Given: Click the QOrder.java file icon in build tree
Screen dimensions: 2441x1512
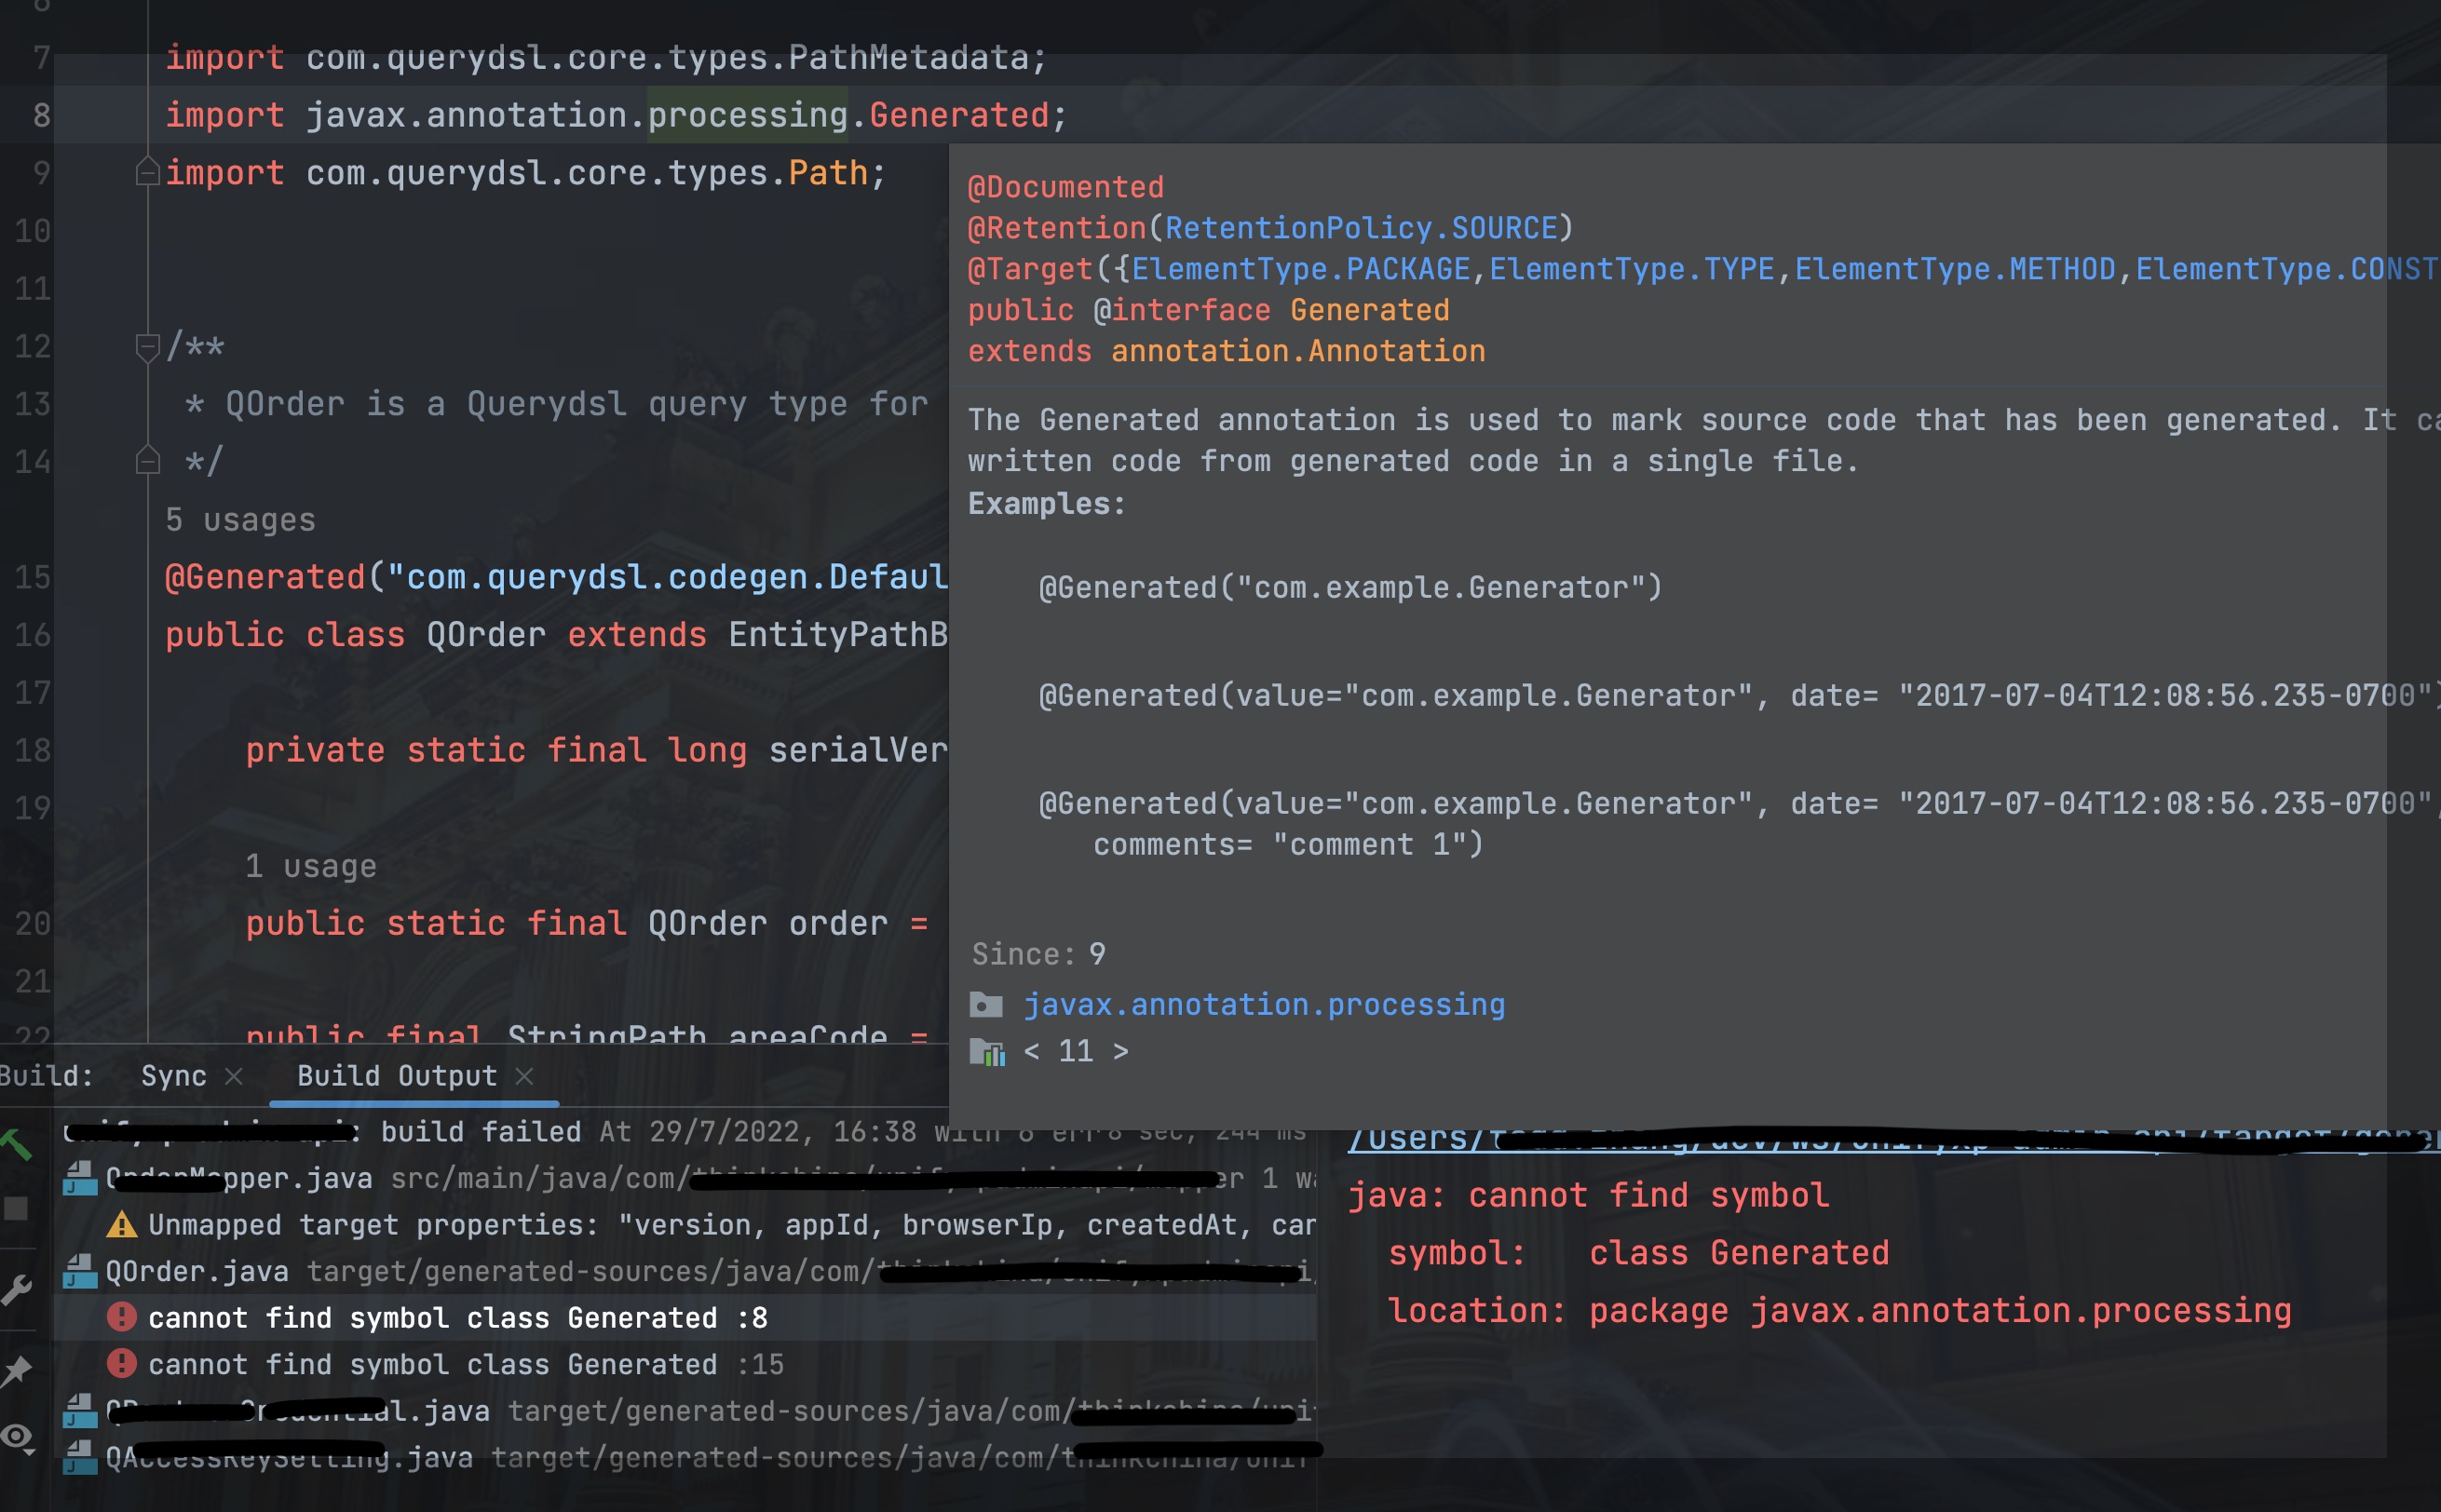Looking at the screenshot, I should [80, 1272].
